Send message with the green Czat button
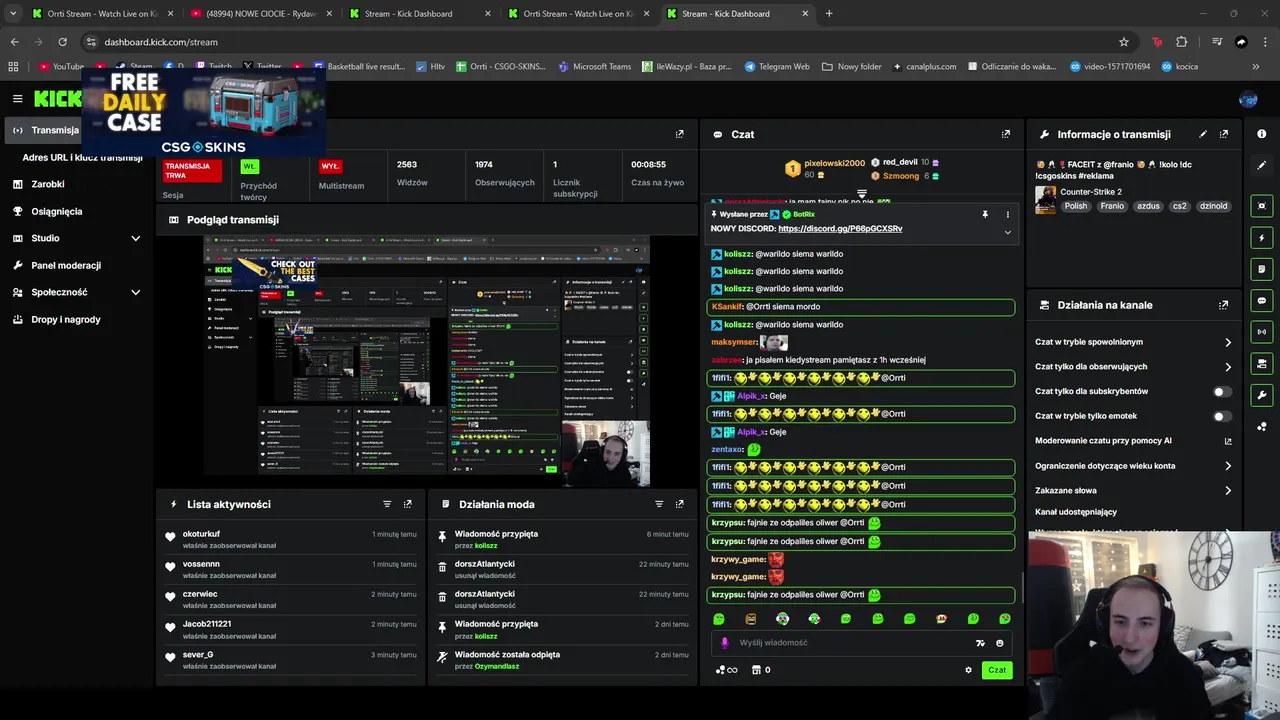 click(x=996, y=670)
